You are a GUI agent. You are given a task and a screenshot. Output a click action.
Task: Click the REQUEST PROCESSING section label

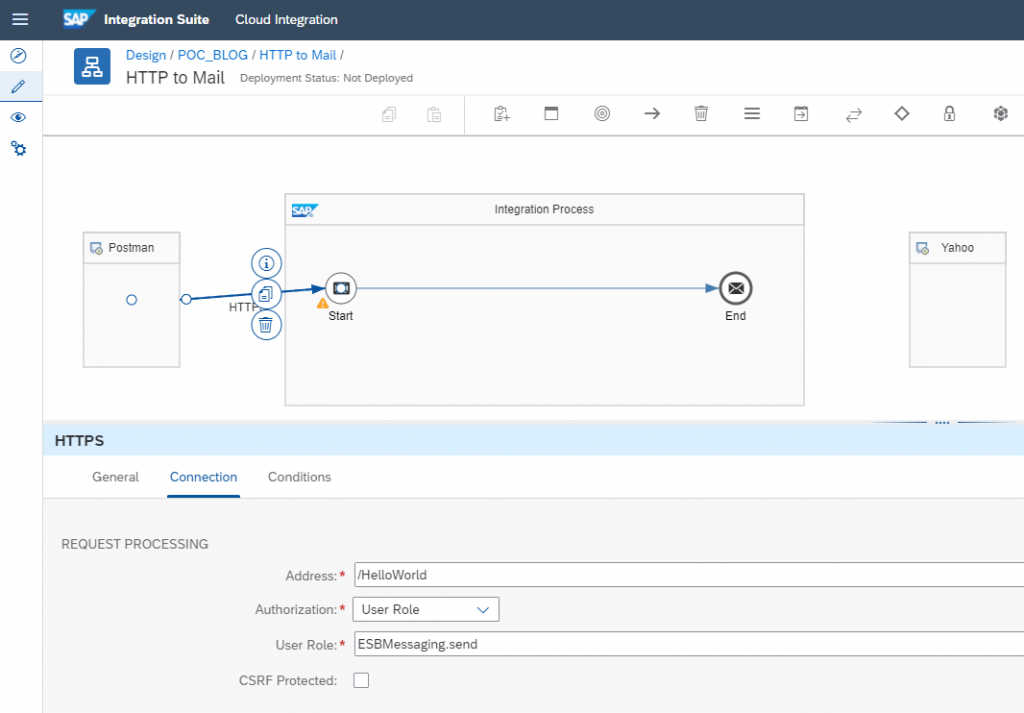tap(135, 544)
